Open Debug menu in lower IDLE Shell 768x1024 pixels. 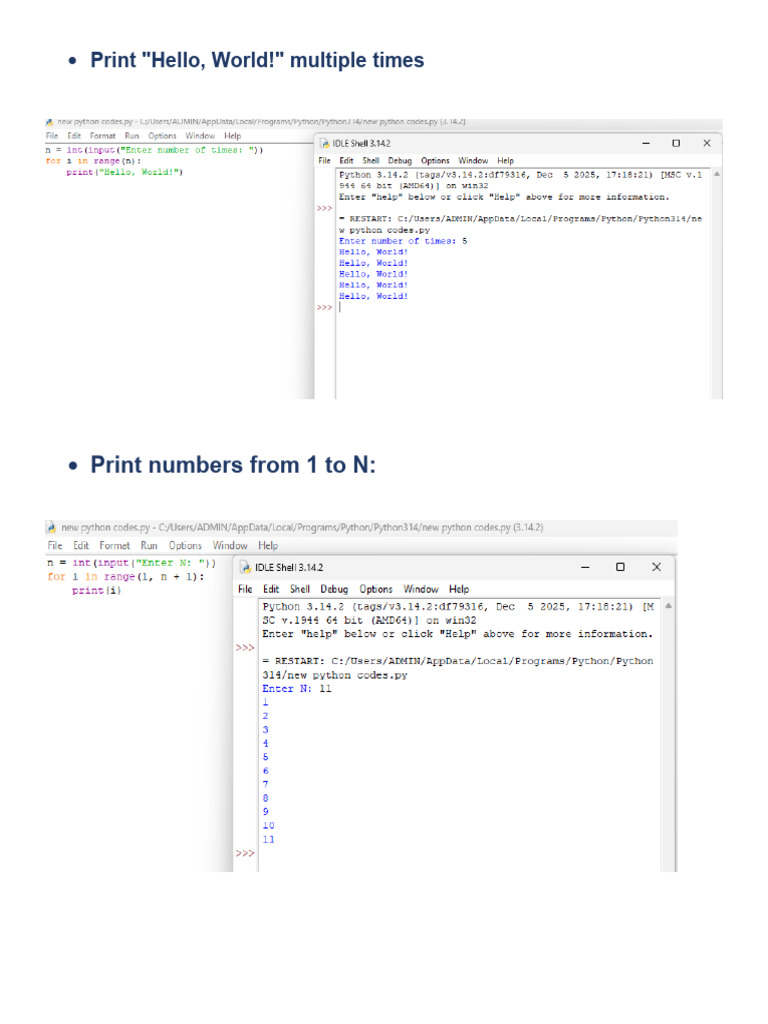(x=334, y=589)
